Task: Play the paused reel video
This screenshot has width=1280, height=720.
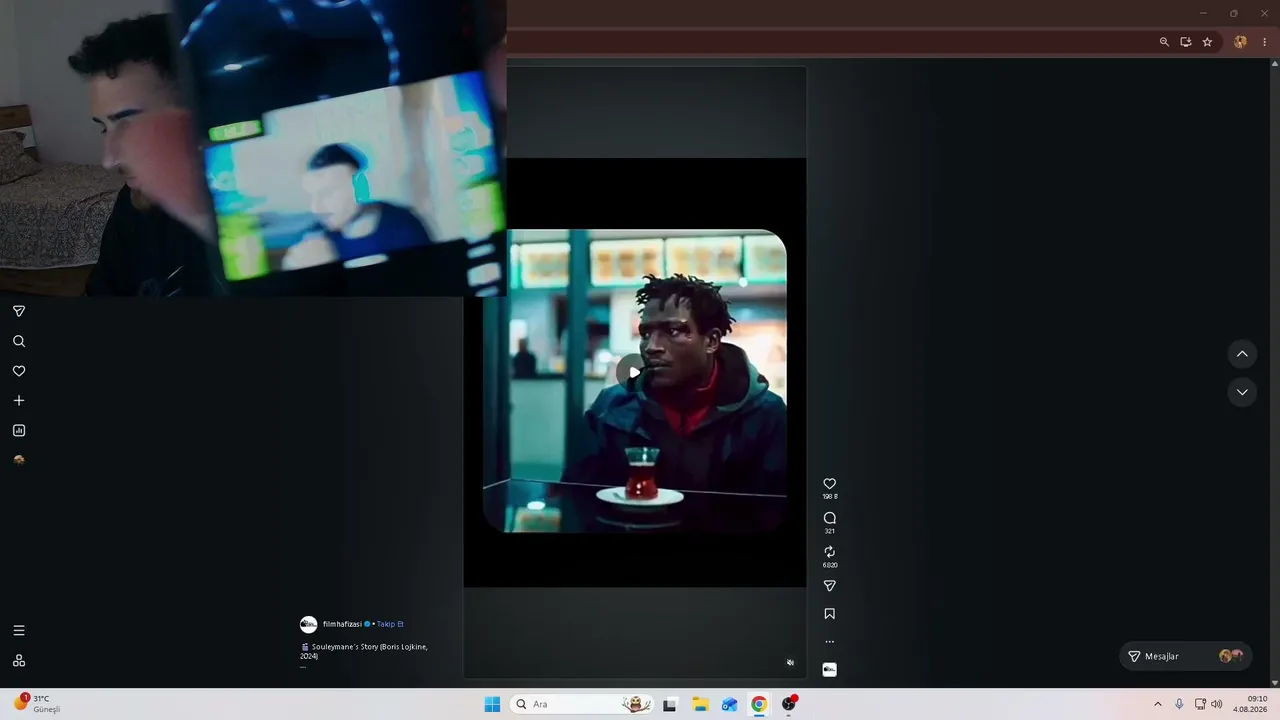Action: (633, 372)
